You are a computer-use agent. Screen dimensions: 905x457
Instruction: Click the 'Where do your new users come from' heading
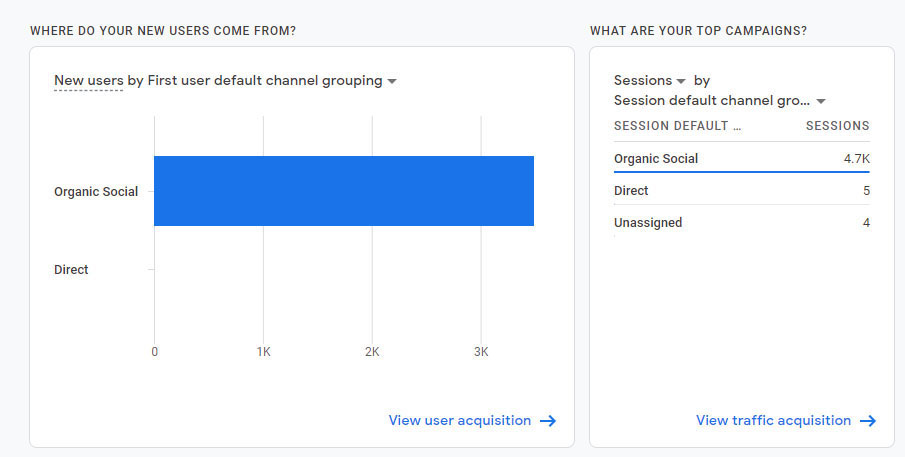coord(163,31)
